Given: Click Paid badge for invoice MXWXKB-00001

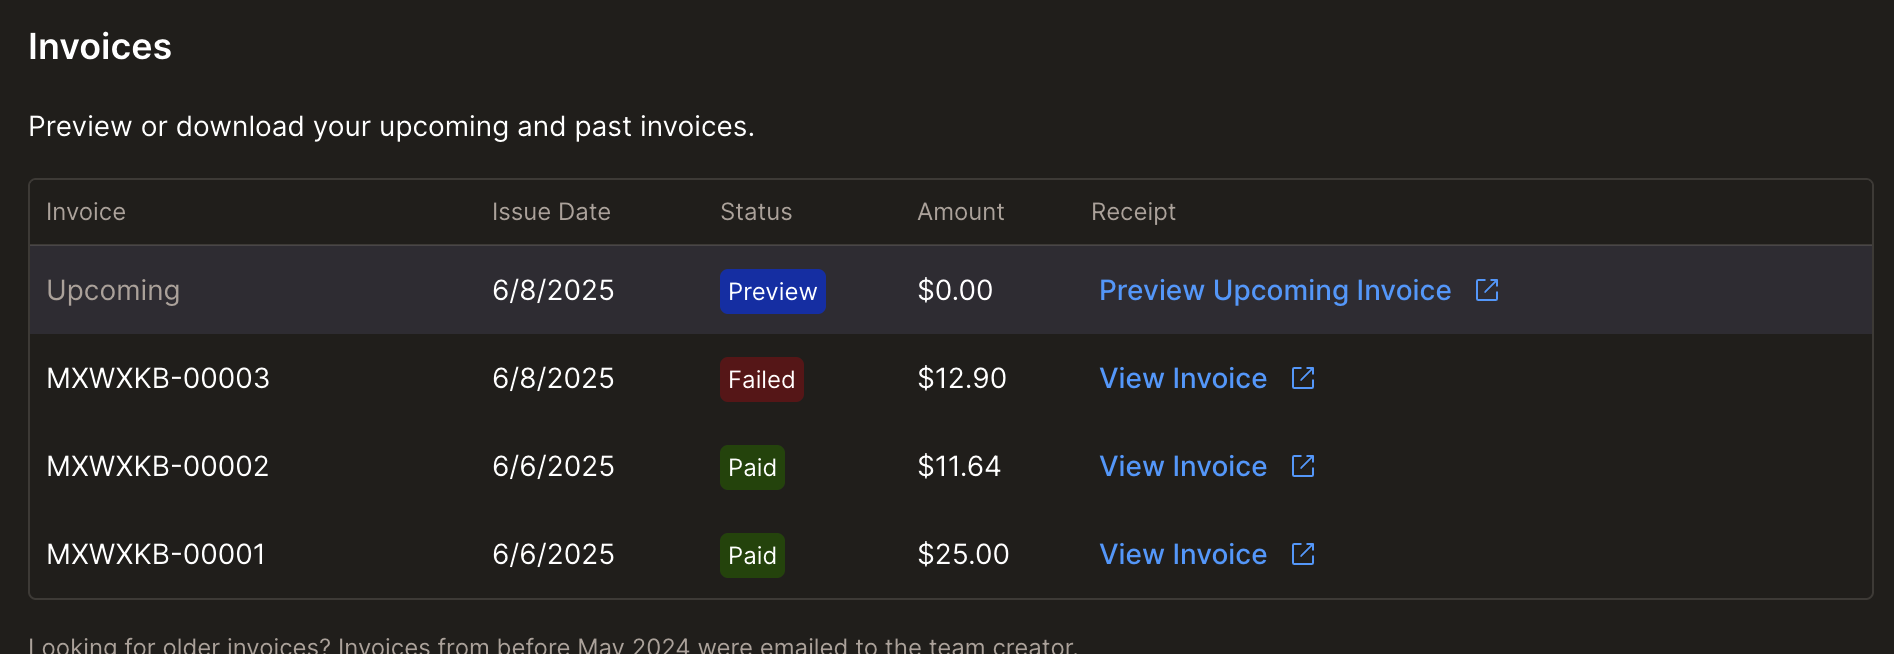Looking at the screenshot, I should [x=752, y=555].
